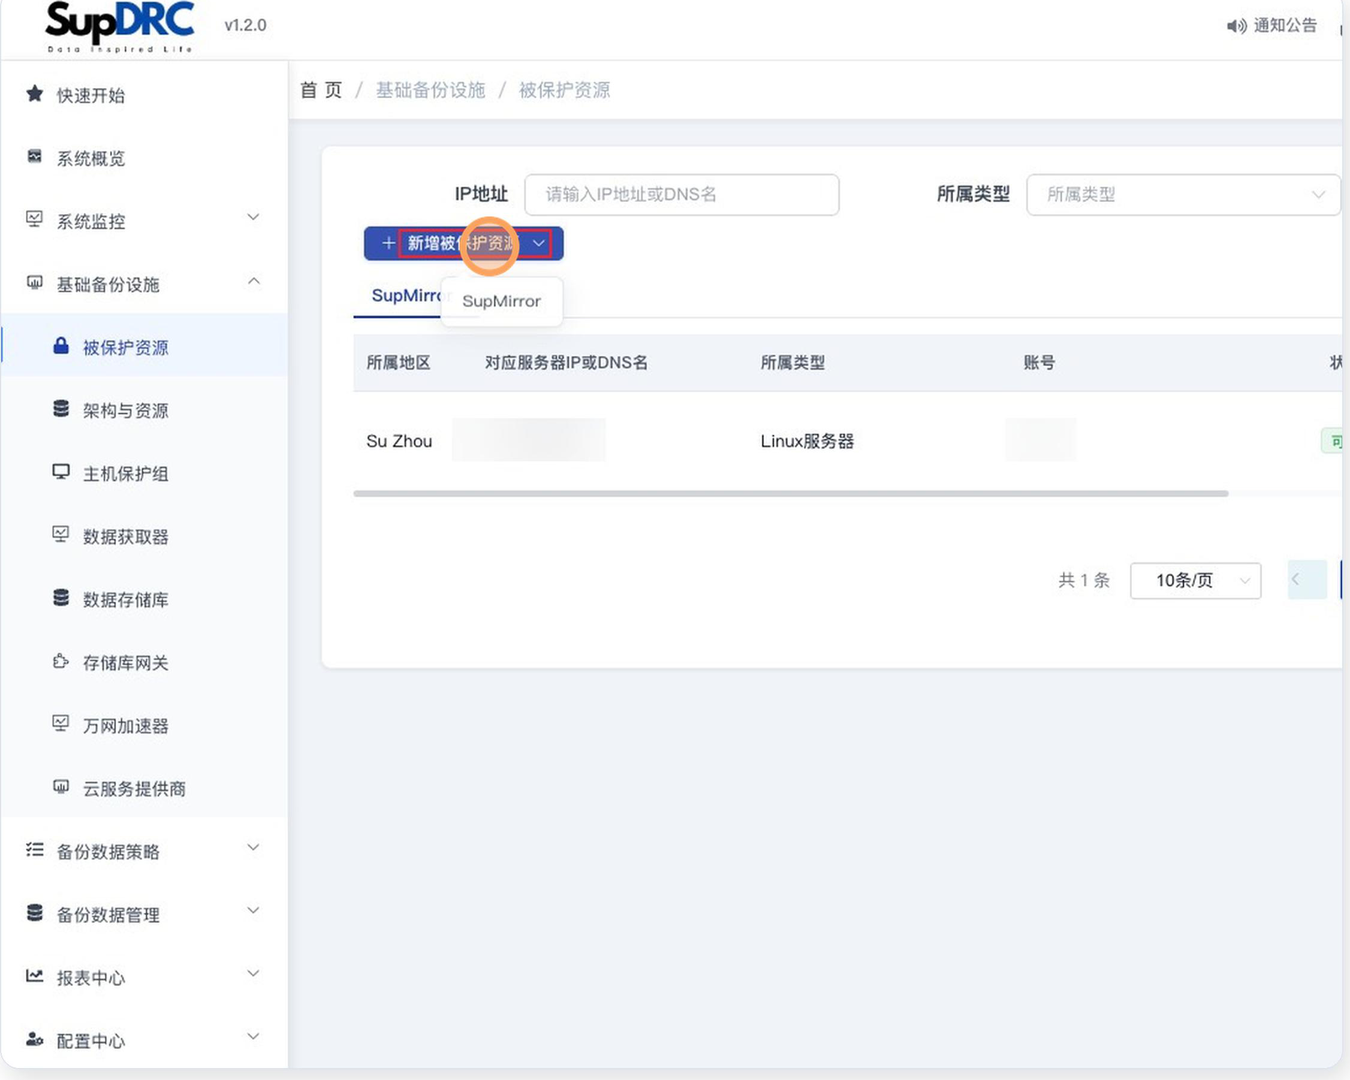Click the Linux服务器 table cell
Screen dimensions: 1350x1080
(807, 441)
